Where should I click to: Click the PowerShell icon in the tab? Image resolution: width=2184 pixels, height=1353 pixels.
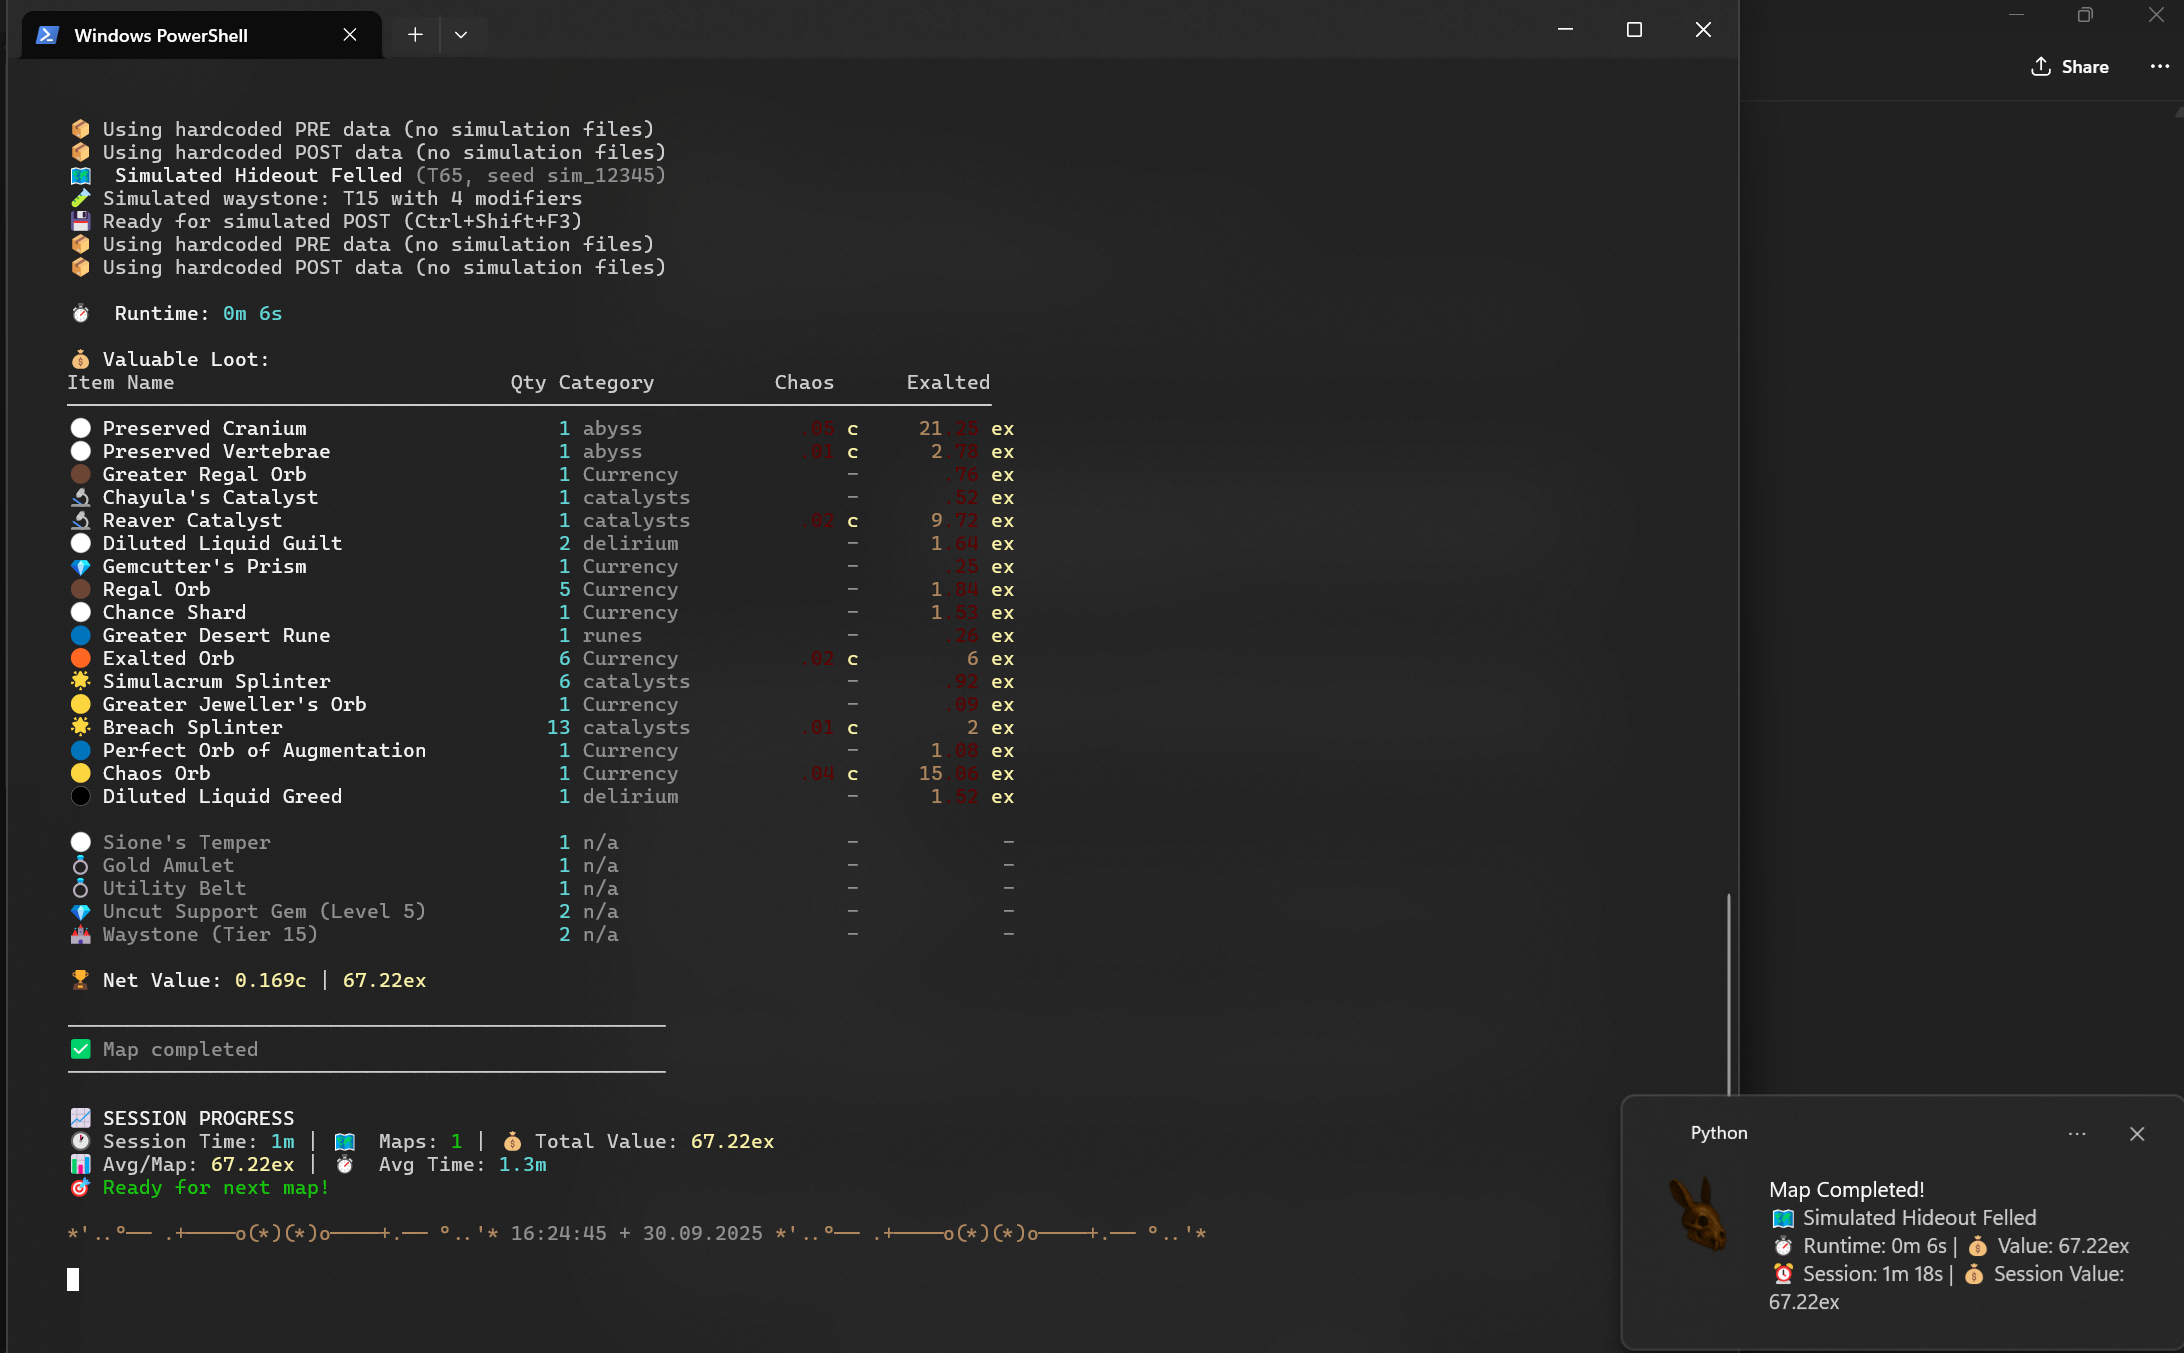47,35
